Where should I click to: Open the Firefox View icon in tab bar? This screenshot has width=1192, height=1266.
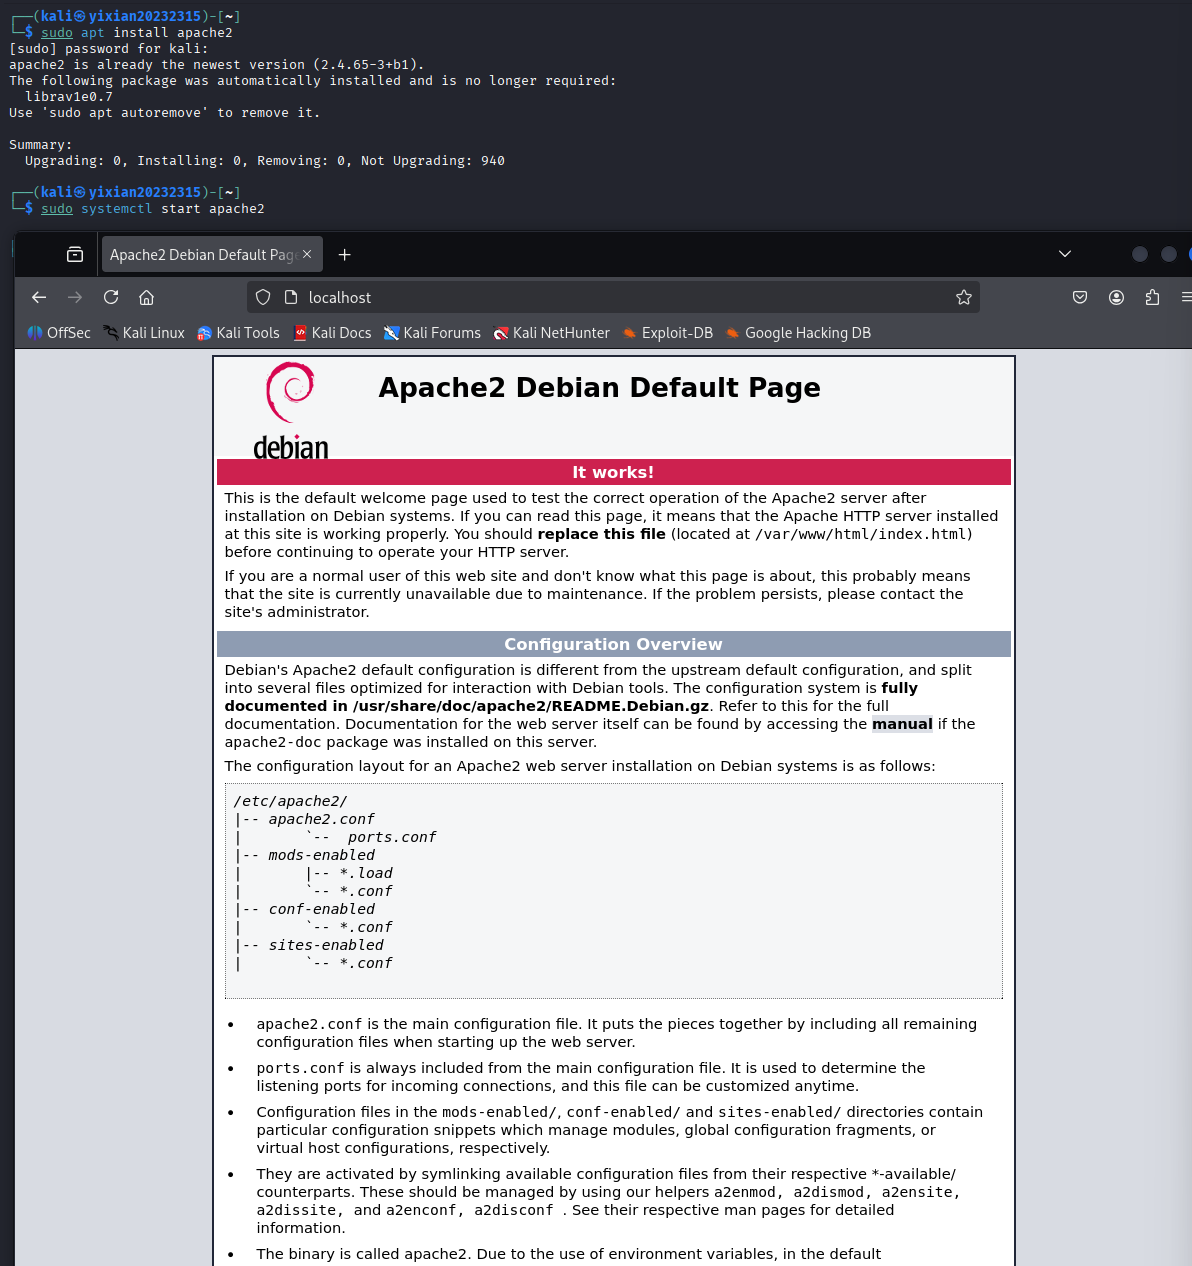pos(75,254)
